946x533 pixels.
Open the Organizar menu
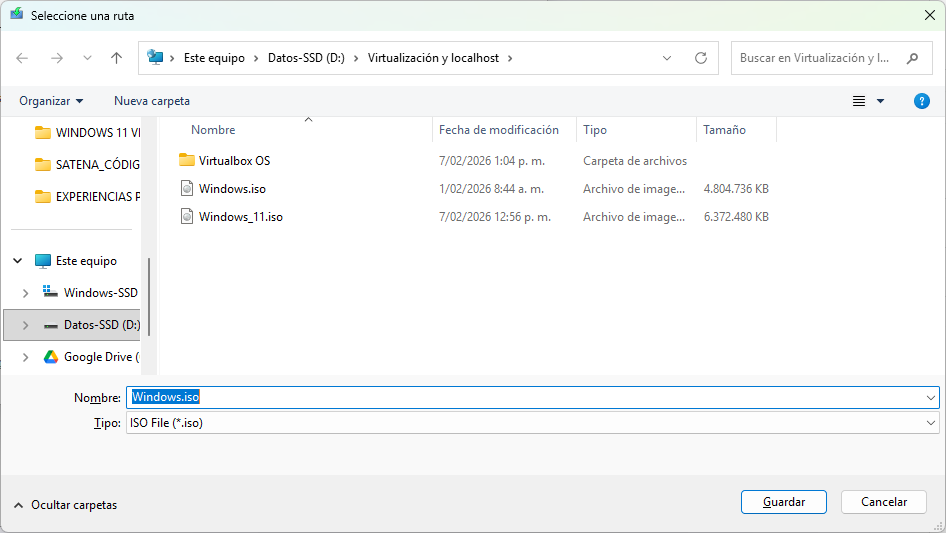tap(51, 101)
